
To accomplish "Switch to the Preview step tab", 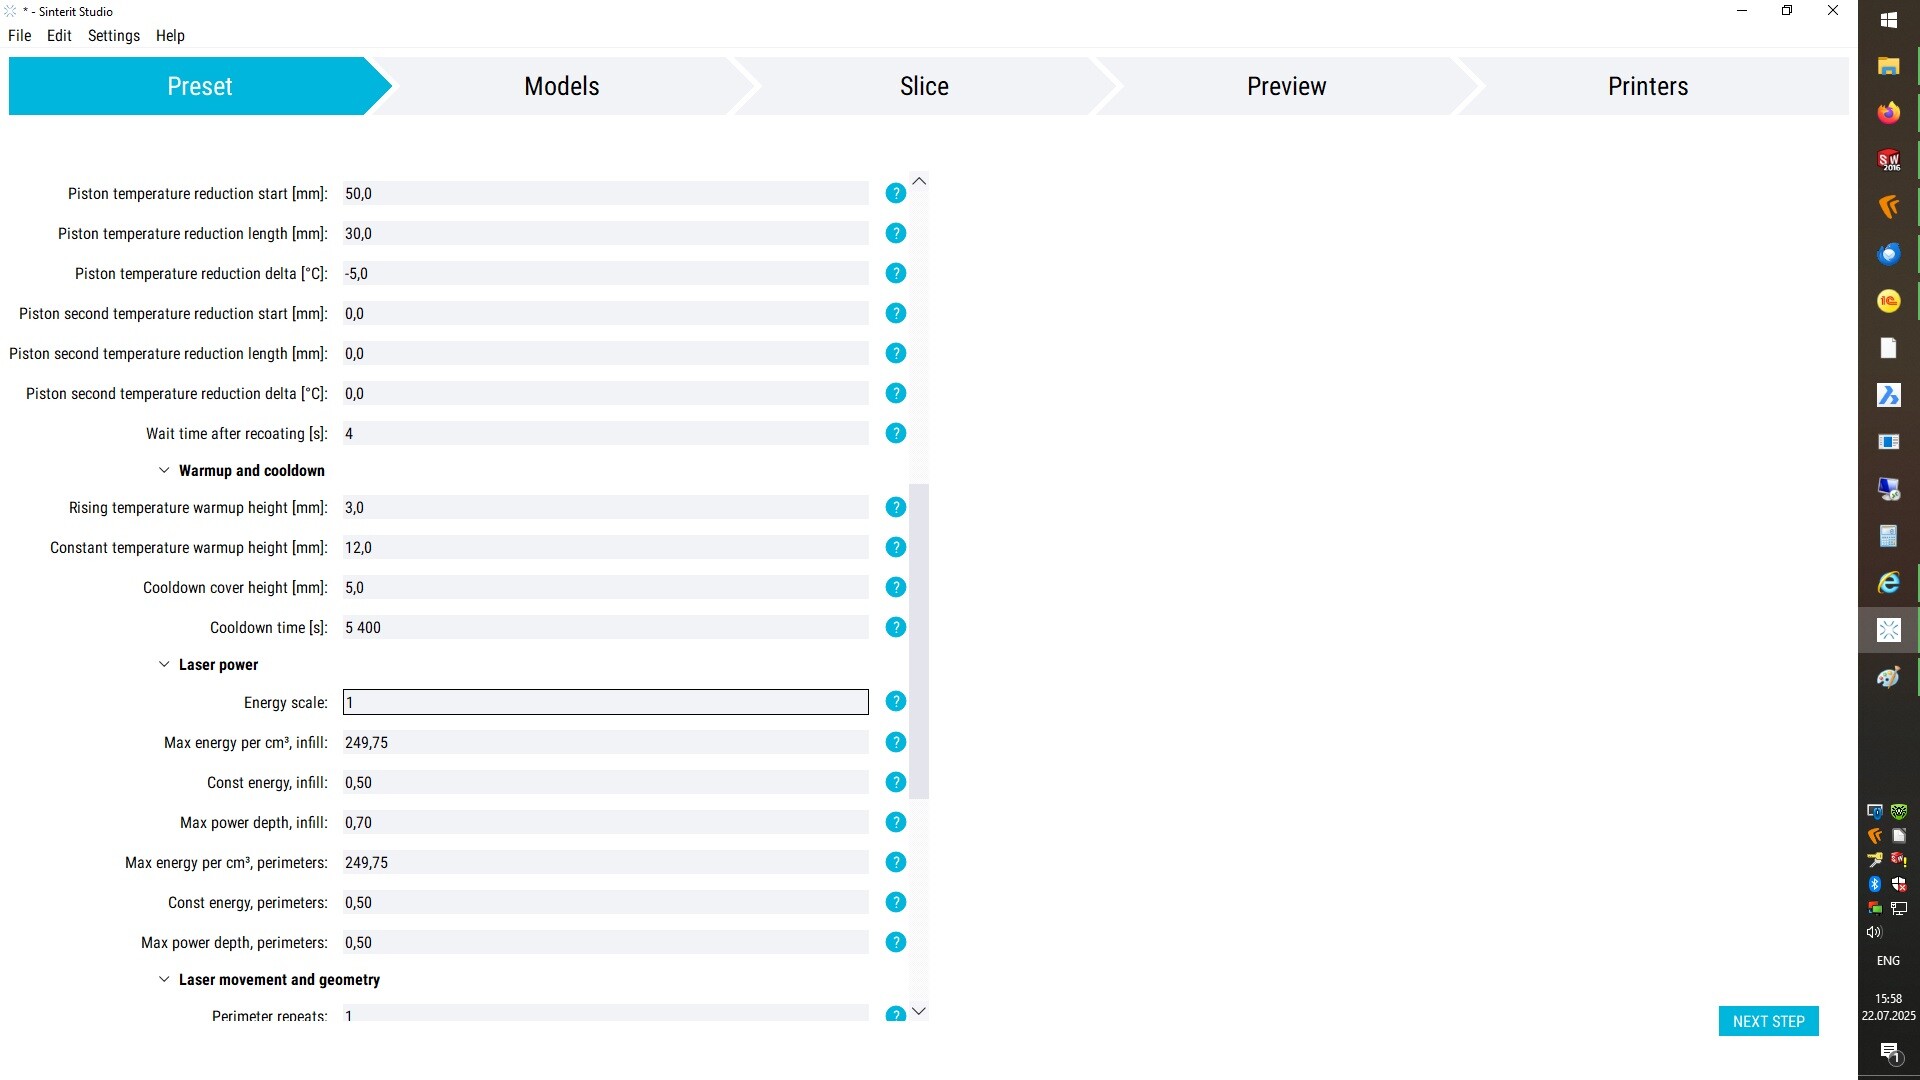I will pos(1286,86).
